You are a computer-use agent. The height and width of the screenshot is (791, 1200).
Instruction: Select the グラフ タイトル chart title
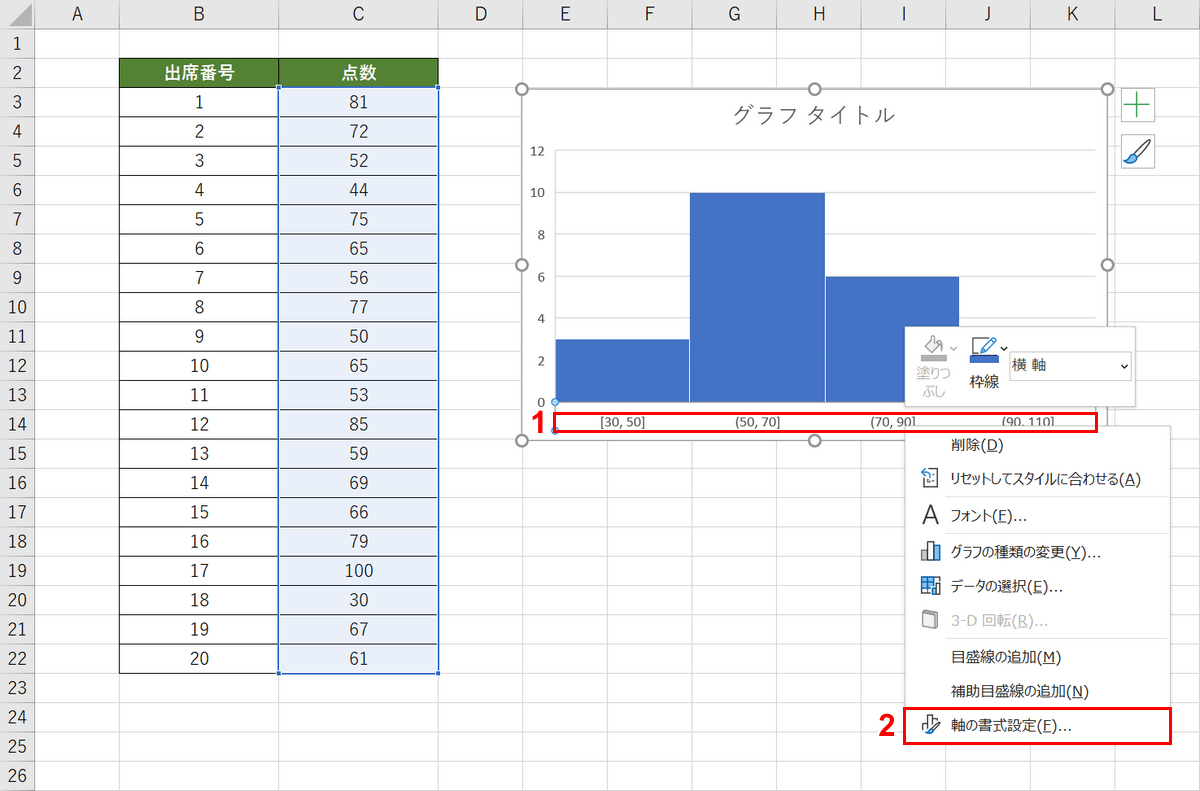coord(813,115)
